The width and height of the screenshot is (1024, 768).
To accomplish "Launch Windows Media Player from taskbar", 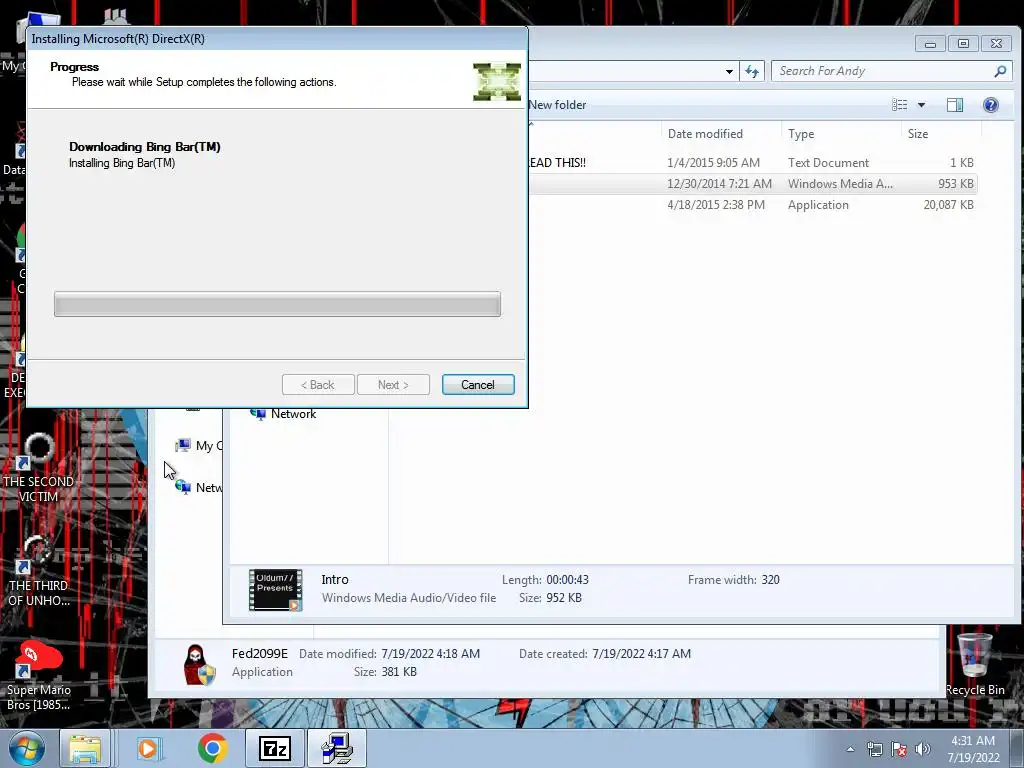I will point(148,748).
